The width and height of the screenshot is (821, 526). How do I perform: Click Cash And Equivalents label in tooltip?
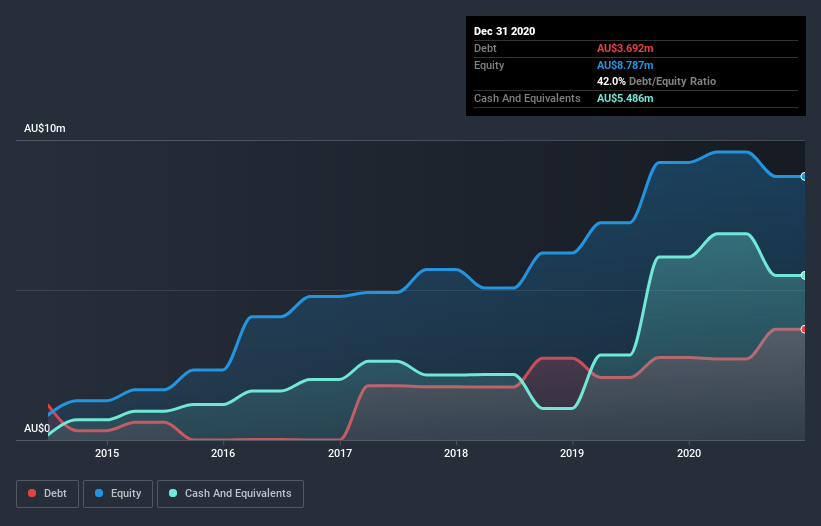click(527, 98)
